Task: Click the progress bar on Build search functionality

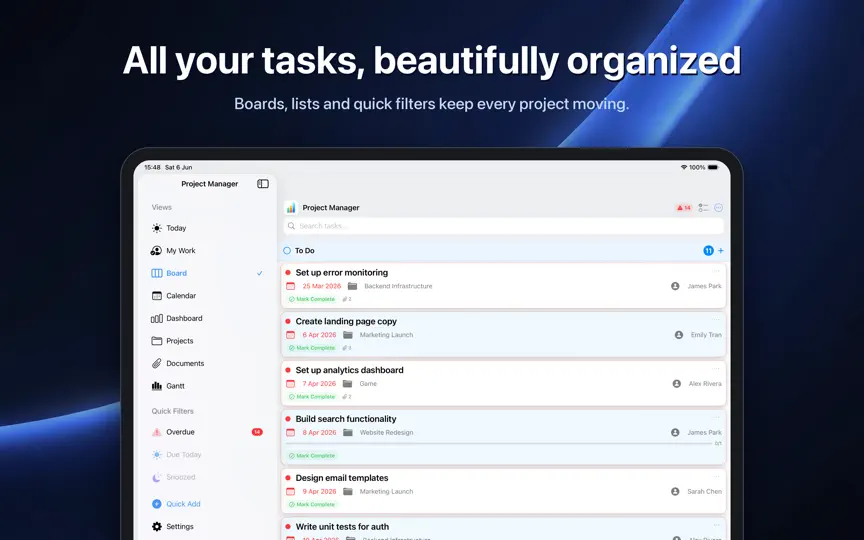Action: (499, 444)
